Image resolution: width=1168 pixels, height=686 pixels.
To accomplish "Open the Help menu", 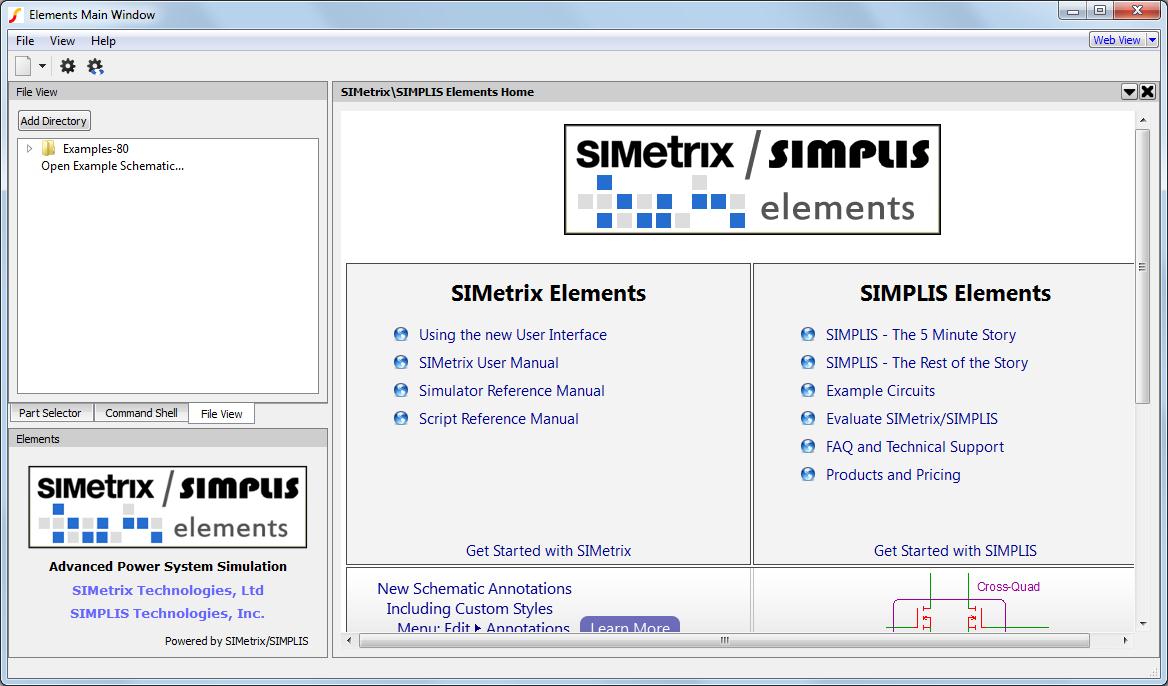I will pyautogui.click(x=104, y=41).
